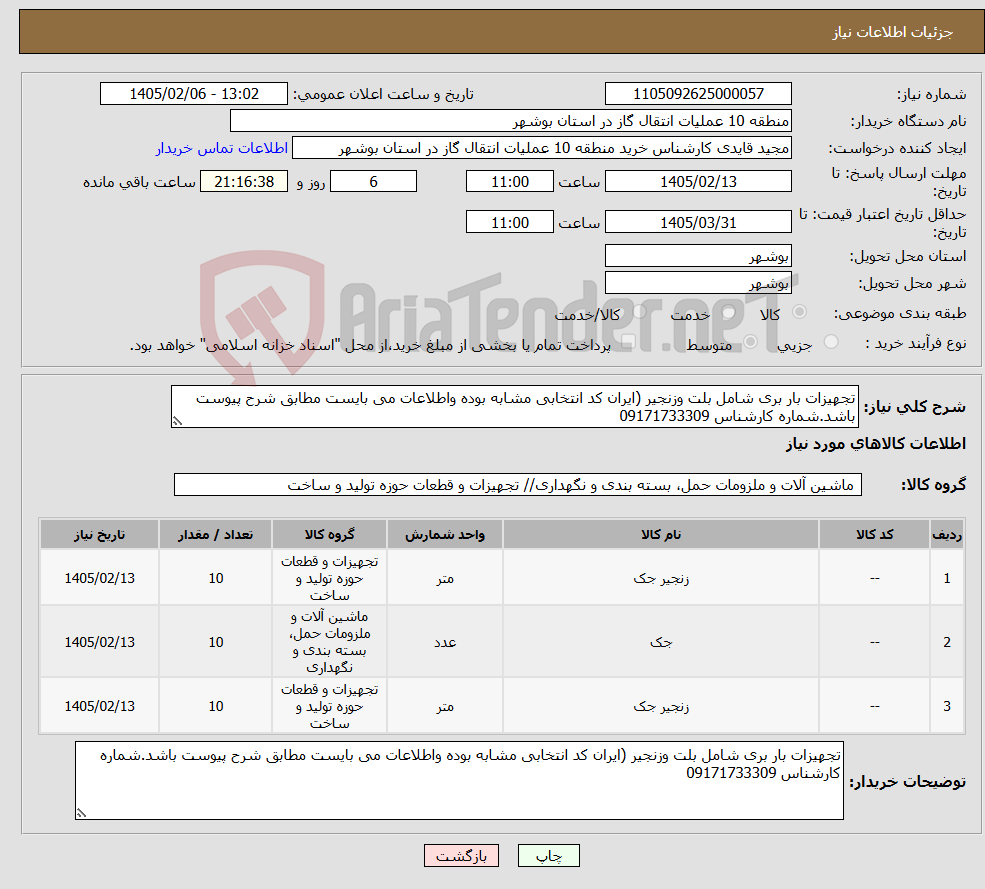This screenshot has width=985, height=889.
Task: Click جک item name in row 2
Action: [661, 642]
